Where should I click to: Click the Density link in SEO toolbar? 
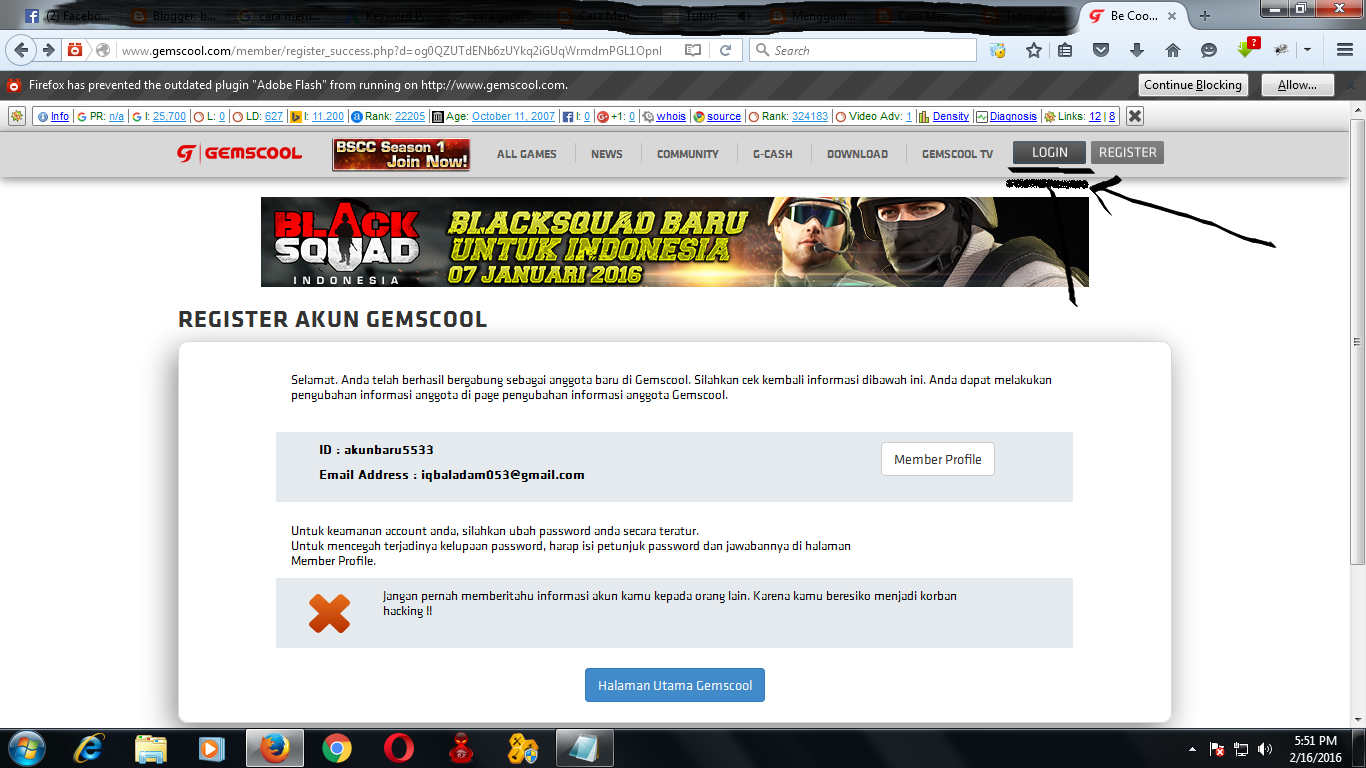pos(951,116)
